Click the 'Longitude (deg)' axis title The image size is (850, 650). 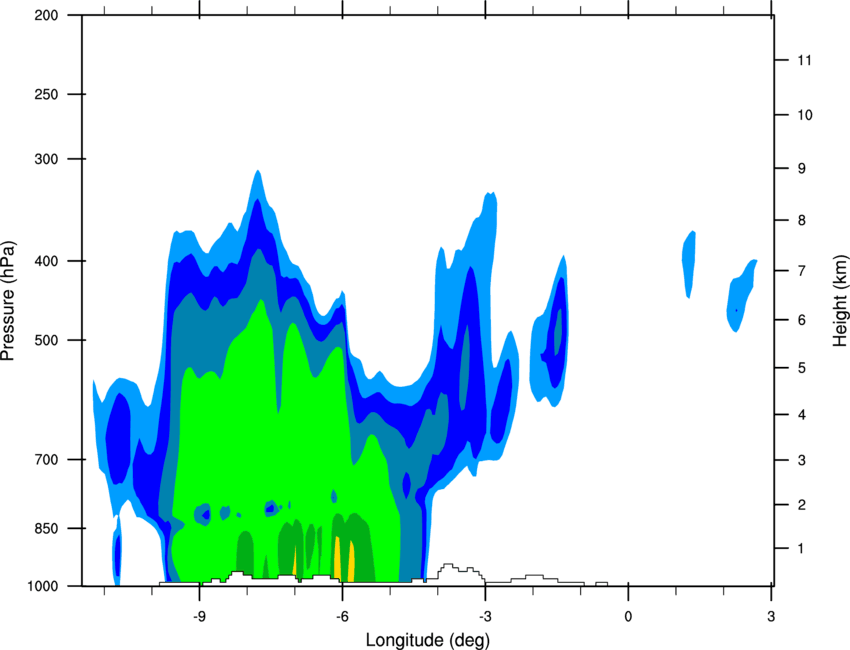tap(428, 640)
